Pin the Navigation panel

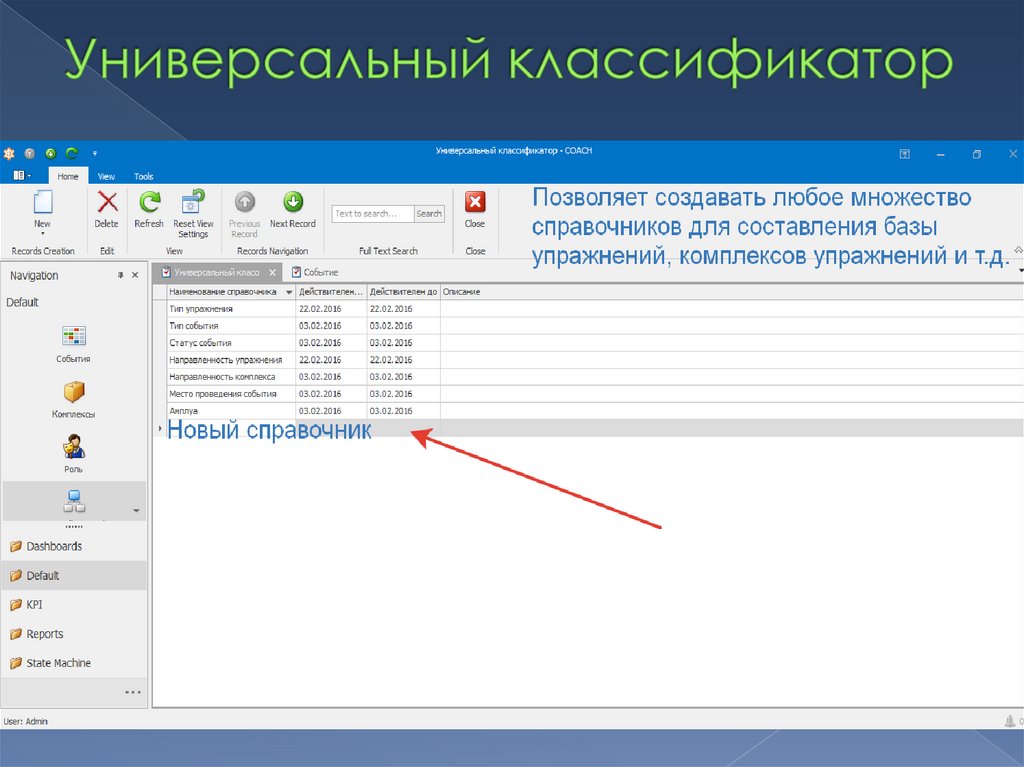coord(120,276)
